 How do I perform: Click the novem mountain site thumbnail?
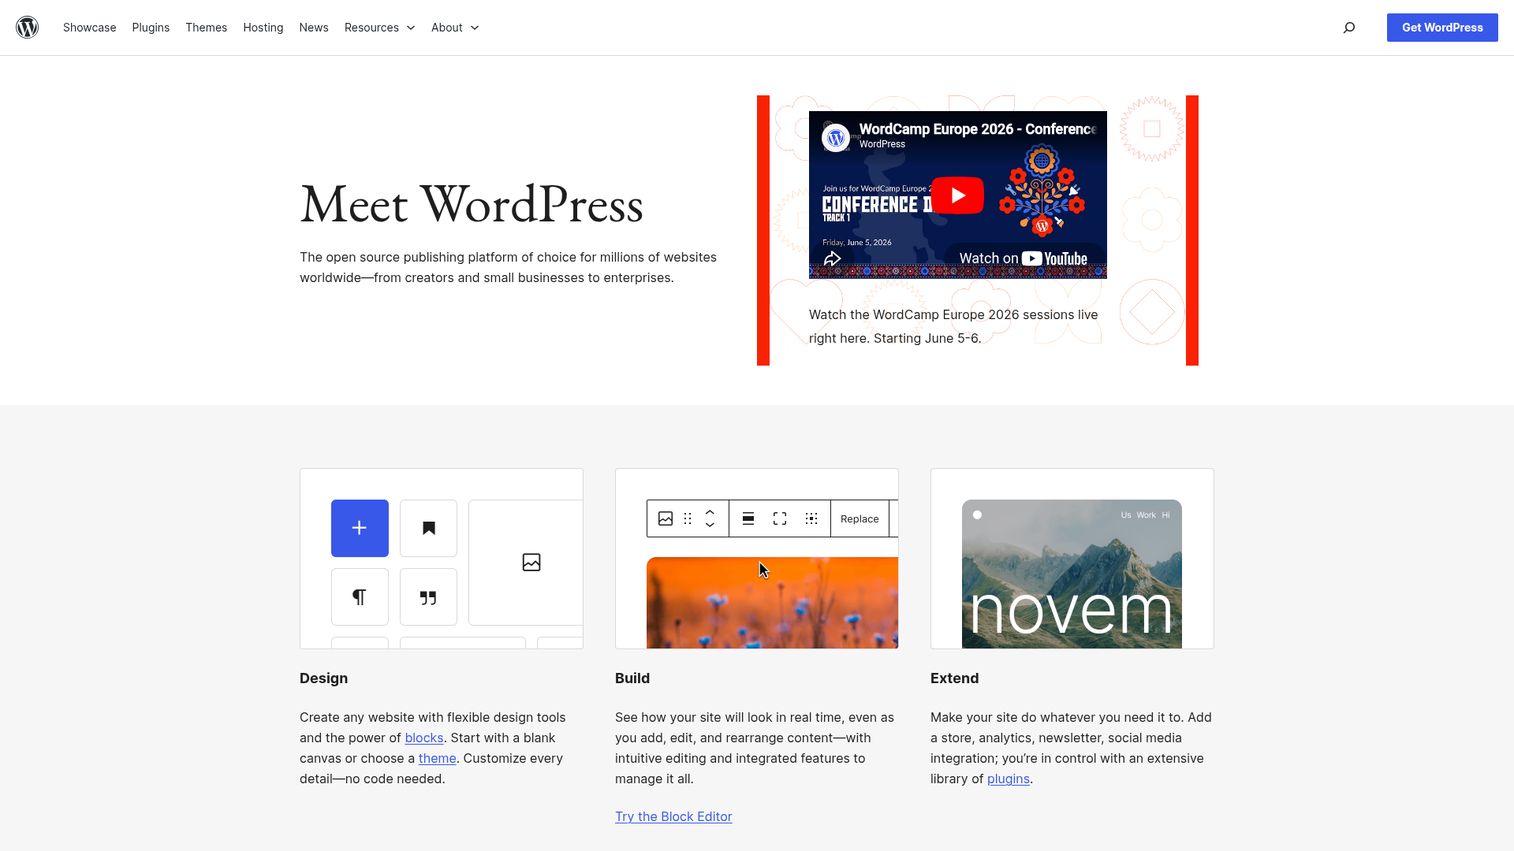click(1072, 574)
